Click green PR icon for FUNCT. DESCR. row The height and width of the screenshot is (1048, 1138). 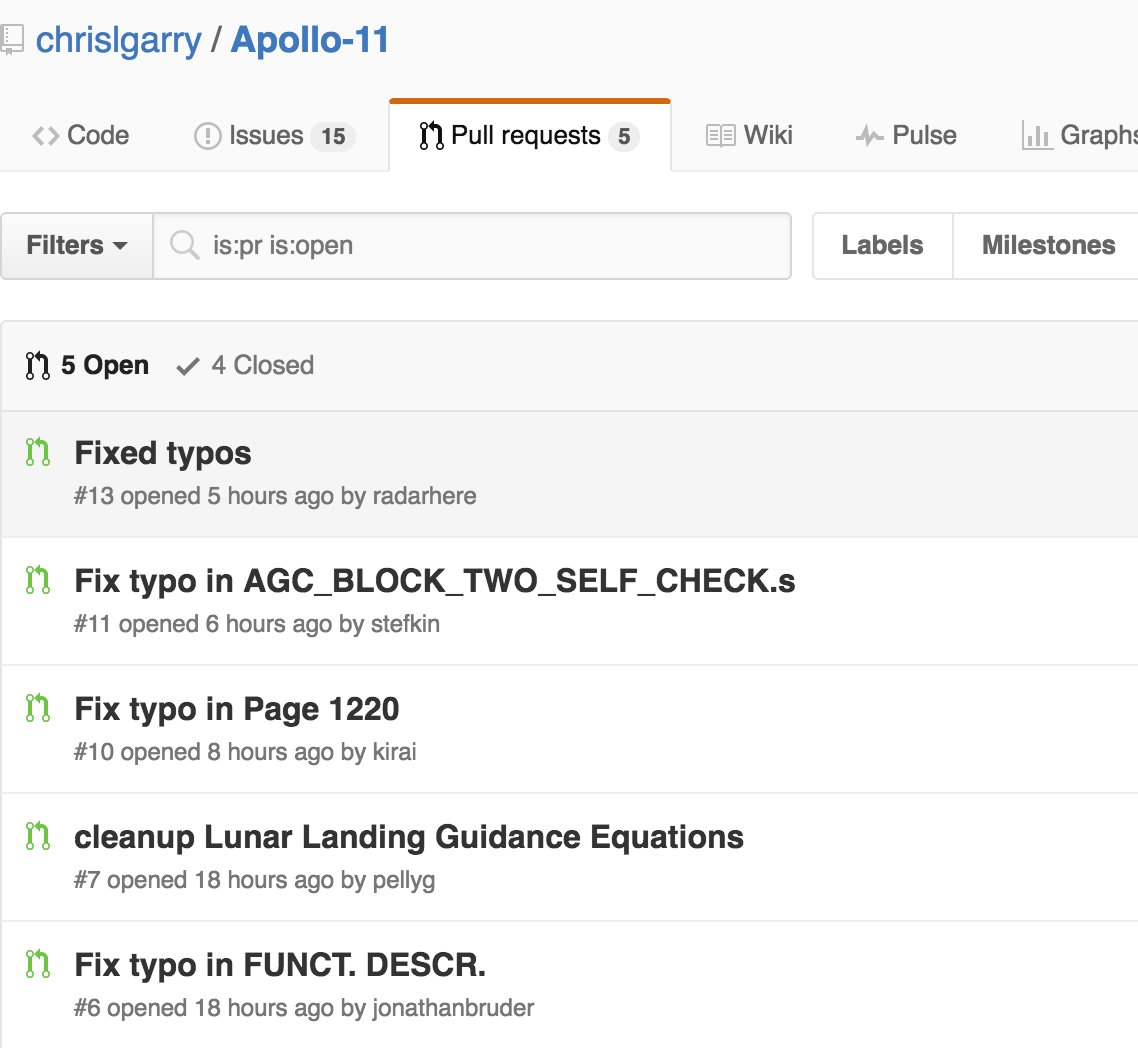coord(38,964)
